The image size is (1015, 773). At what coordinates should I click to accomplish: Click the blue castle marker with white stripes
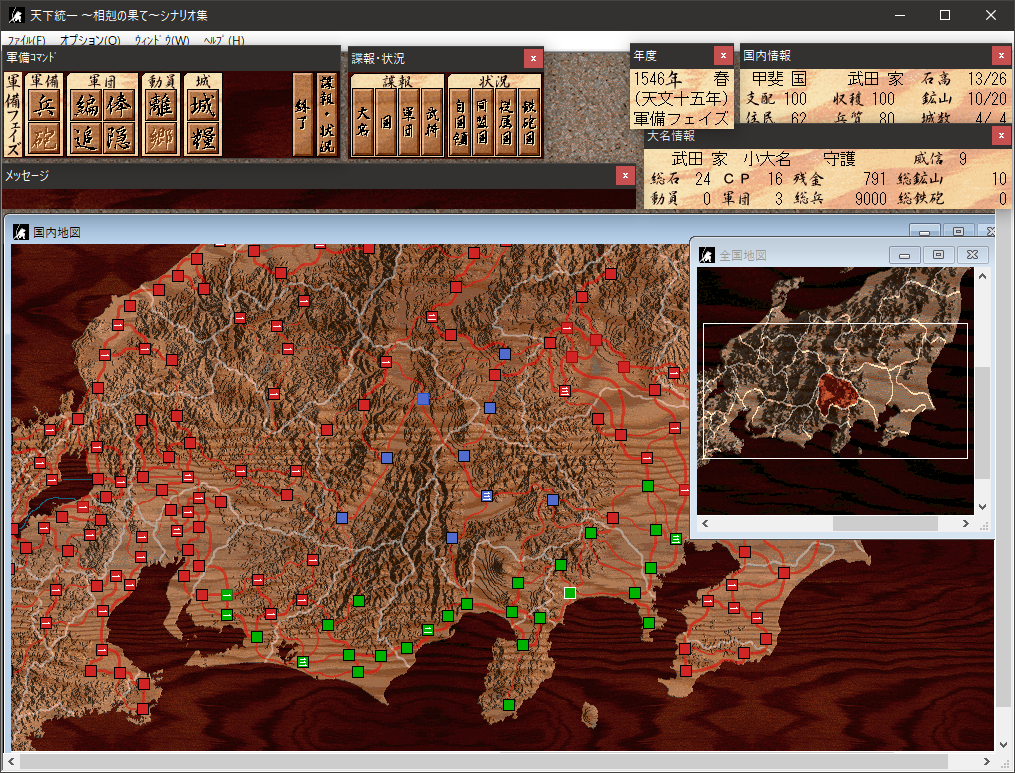point(487,496)
